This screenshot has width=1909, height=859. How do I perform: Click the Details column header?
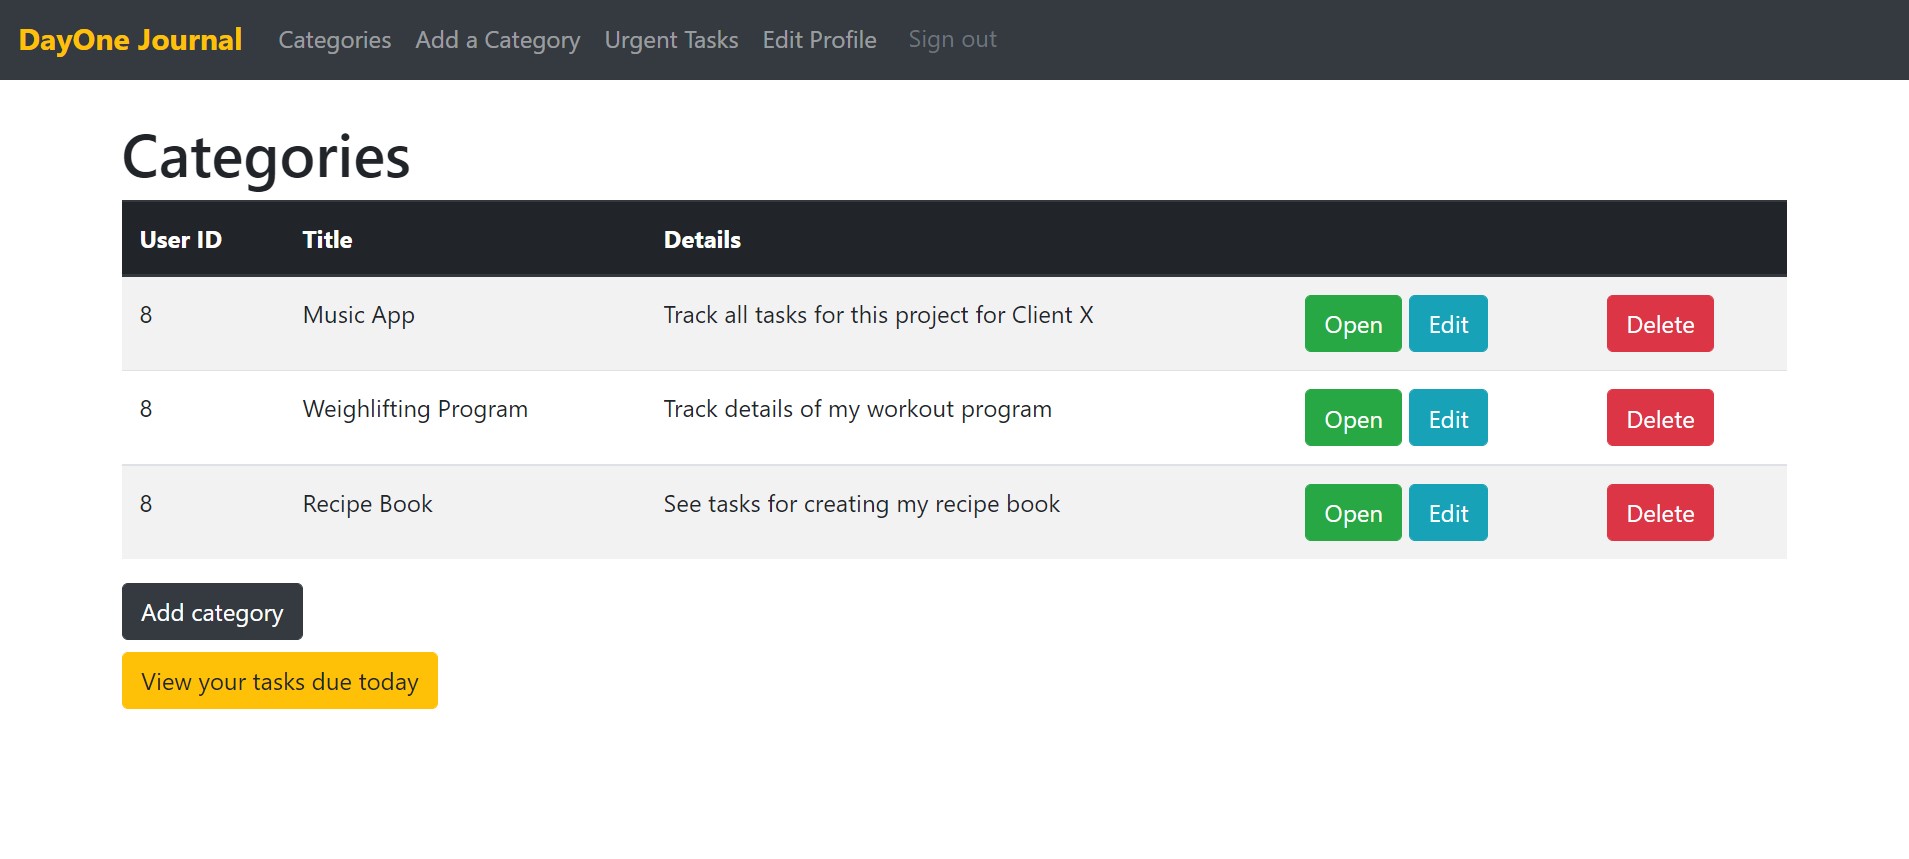coord(702,240)
